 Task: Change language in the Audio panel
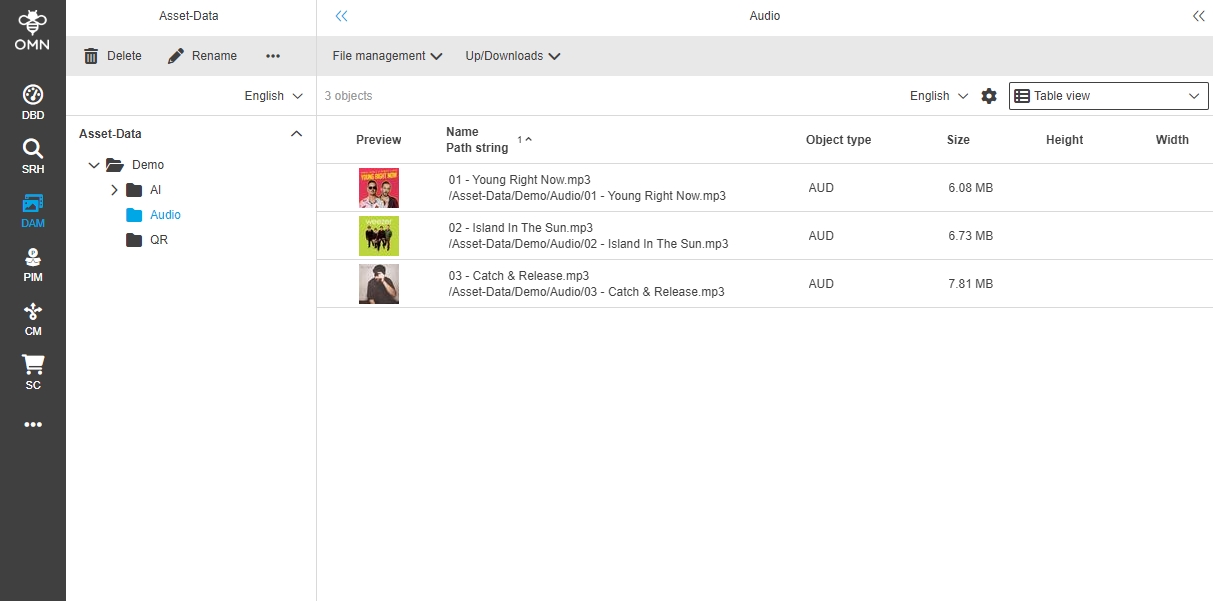939,96
